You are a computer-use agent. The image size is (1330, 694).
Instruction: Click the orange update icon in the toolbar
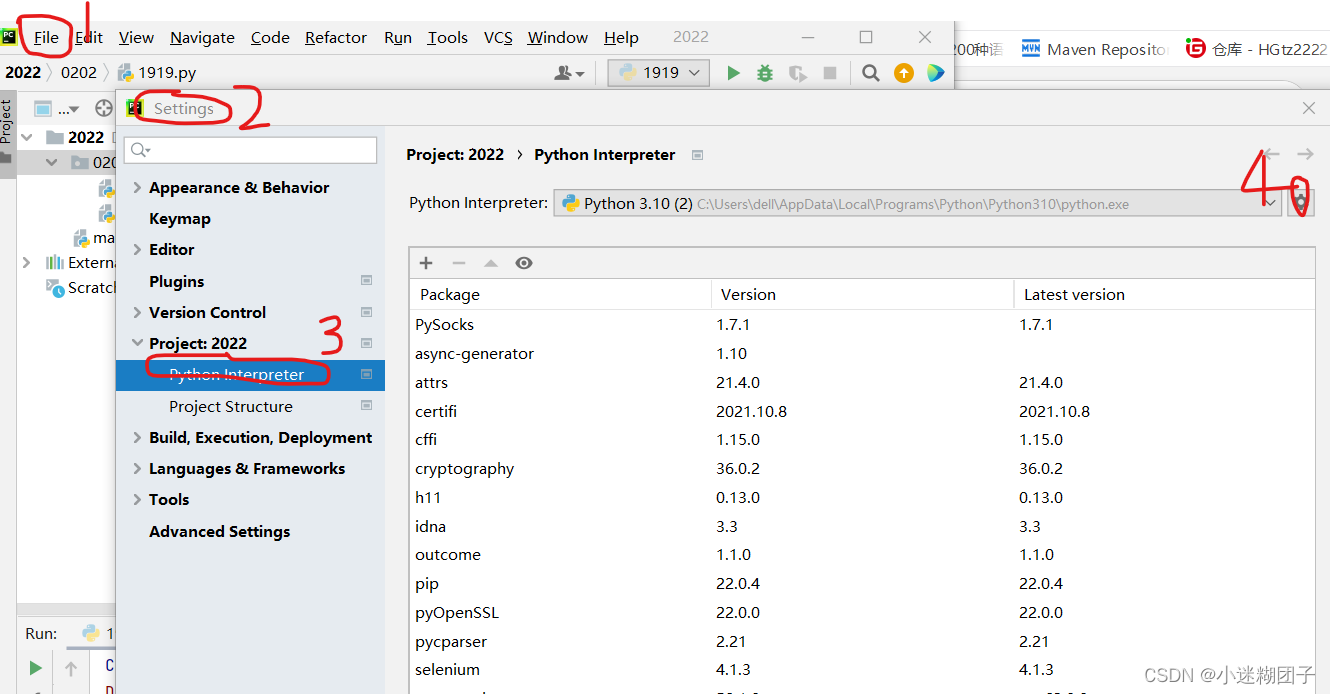[x=903, y=72]
